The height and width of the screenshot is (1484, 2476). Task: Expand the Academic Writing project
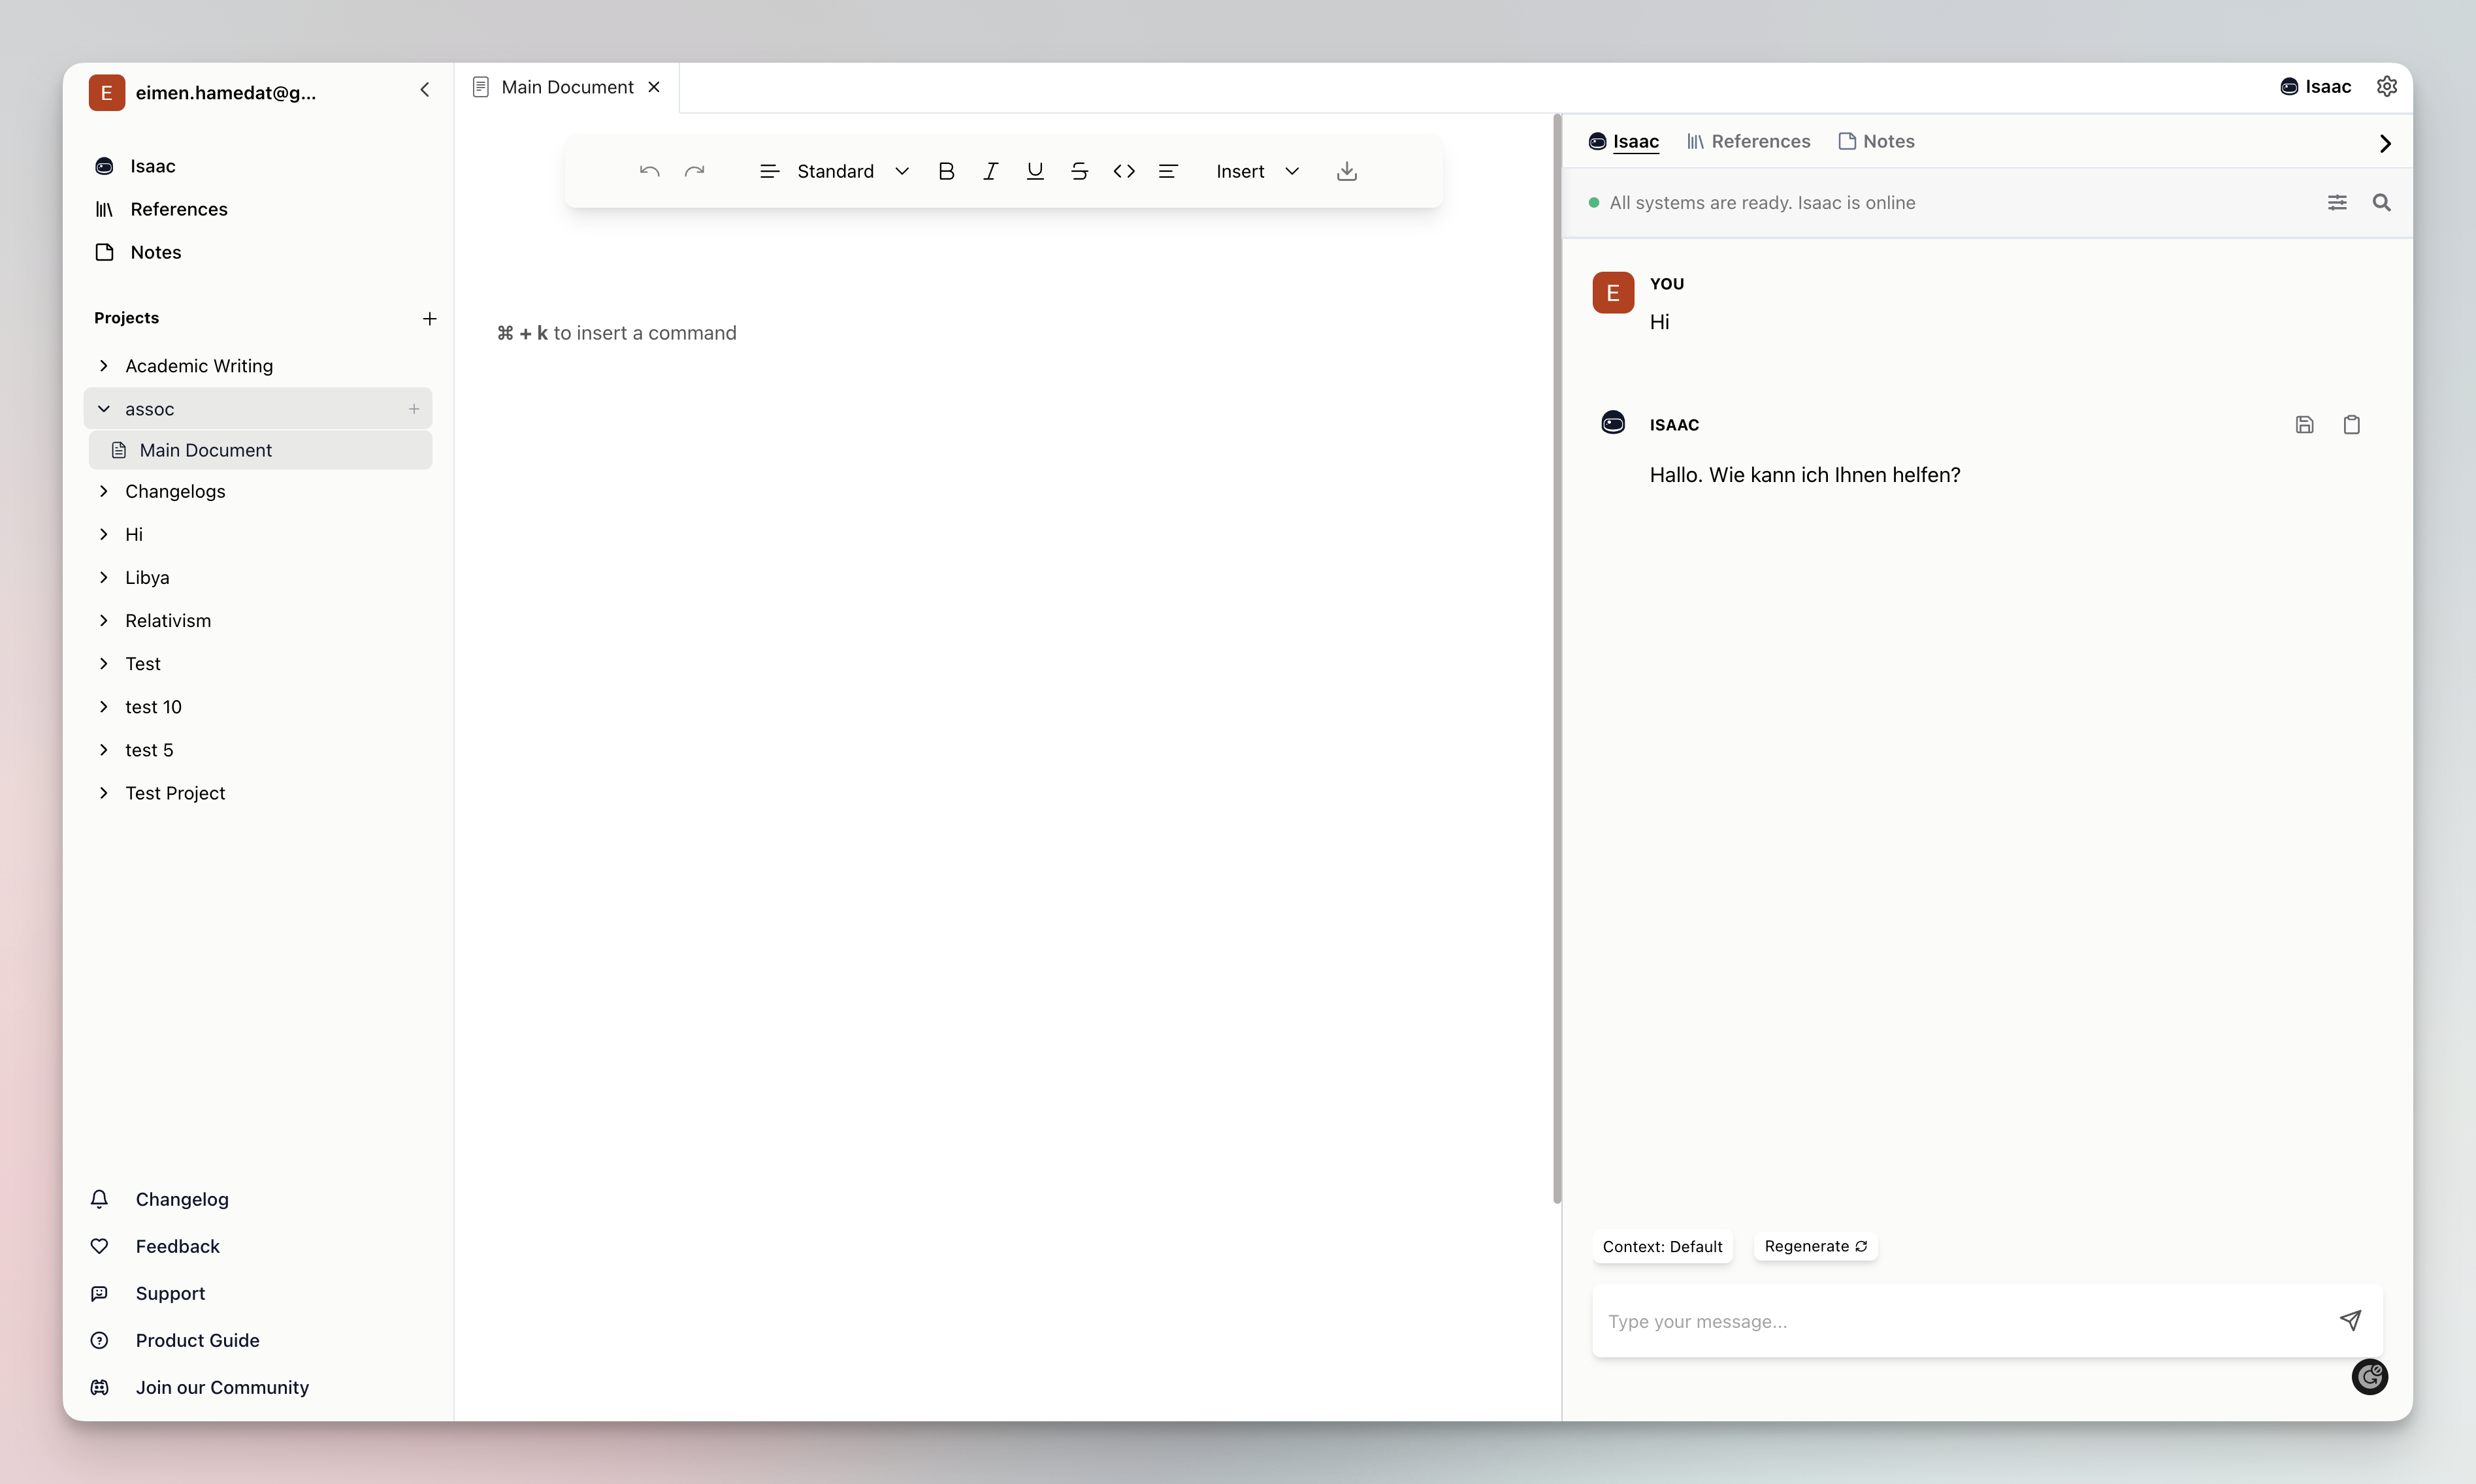click(198, 366)
